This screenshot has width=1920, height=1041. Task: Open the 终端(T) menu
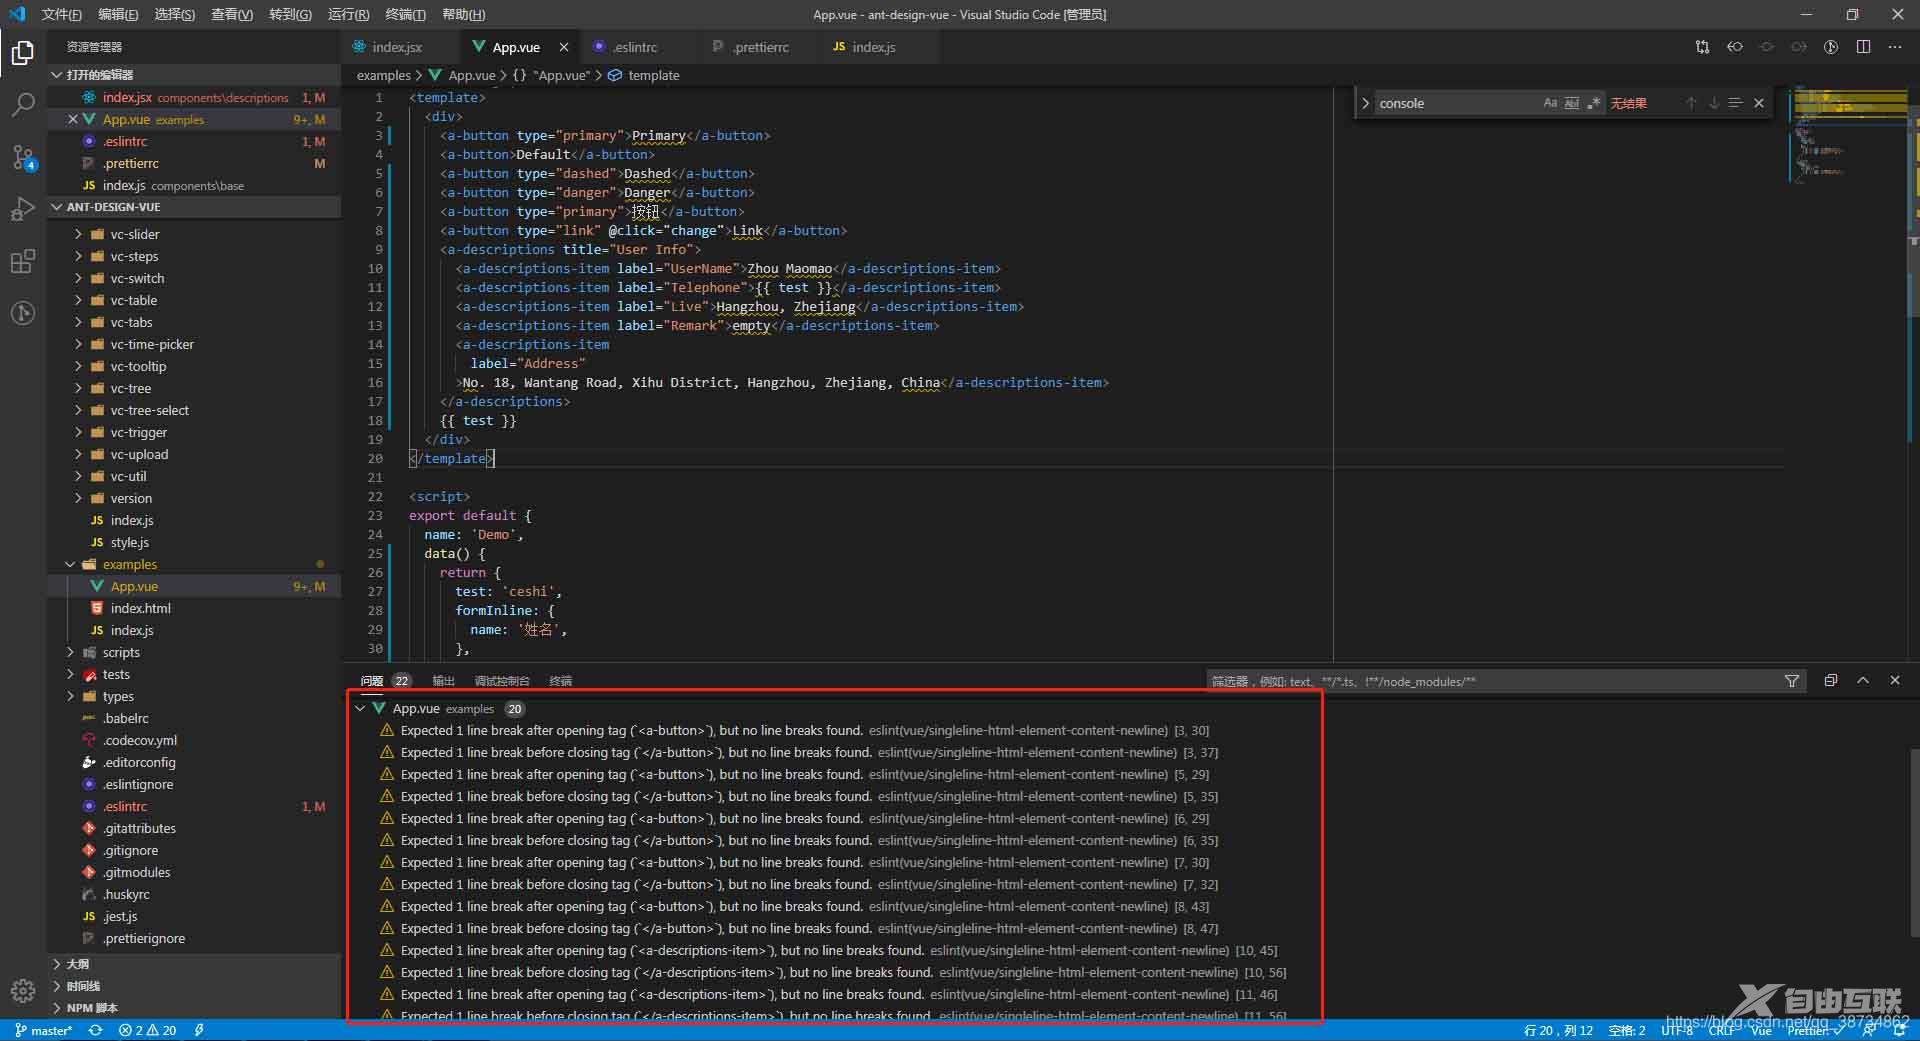coord(405,14)
